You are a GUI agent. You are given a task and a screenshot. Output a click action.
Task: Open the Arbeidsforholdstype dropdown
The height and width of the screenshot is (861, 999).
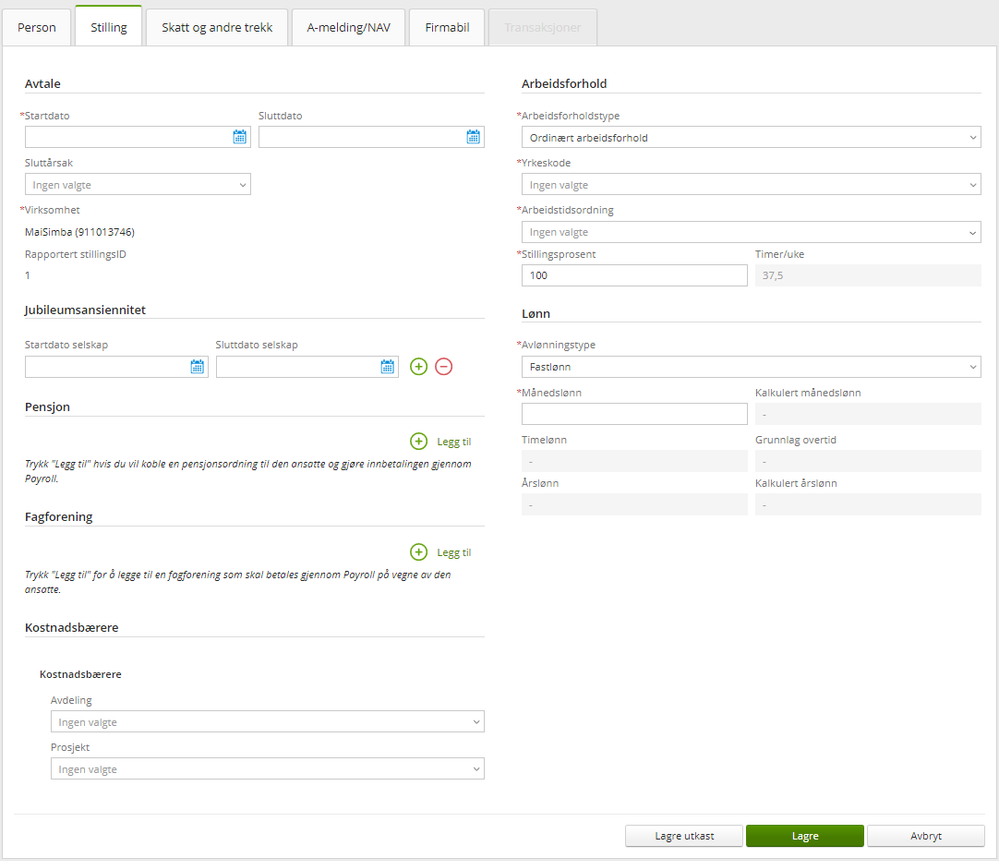click(751, 138)
